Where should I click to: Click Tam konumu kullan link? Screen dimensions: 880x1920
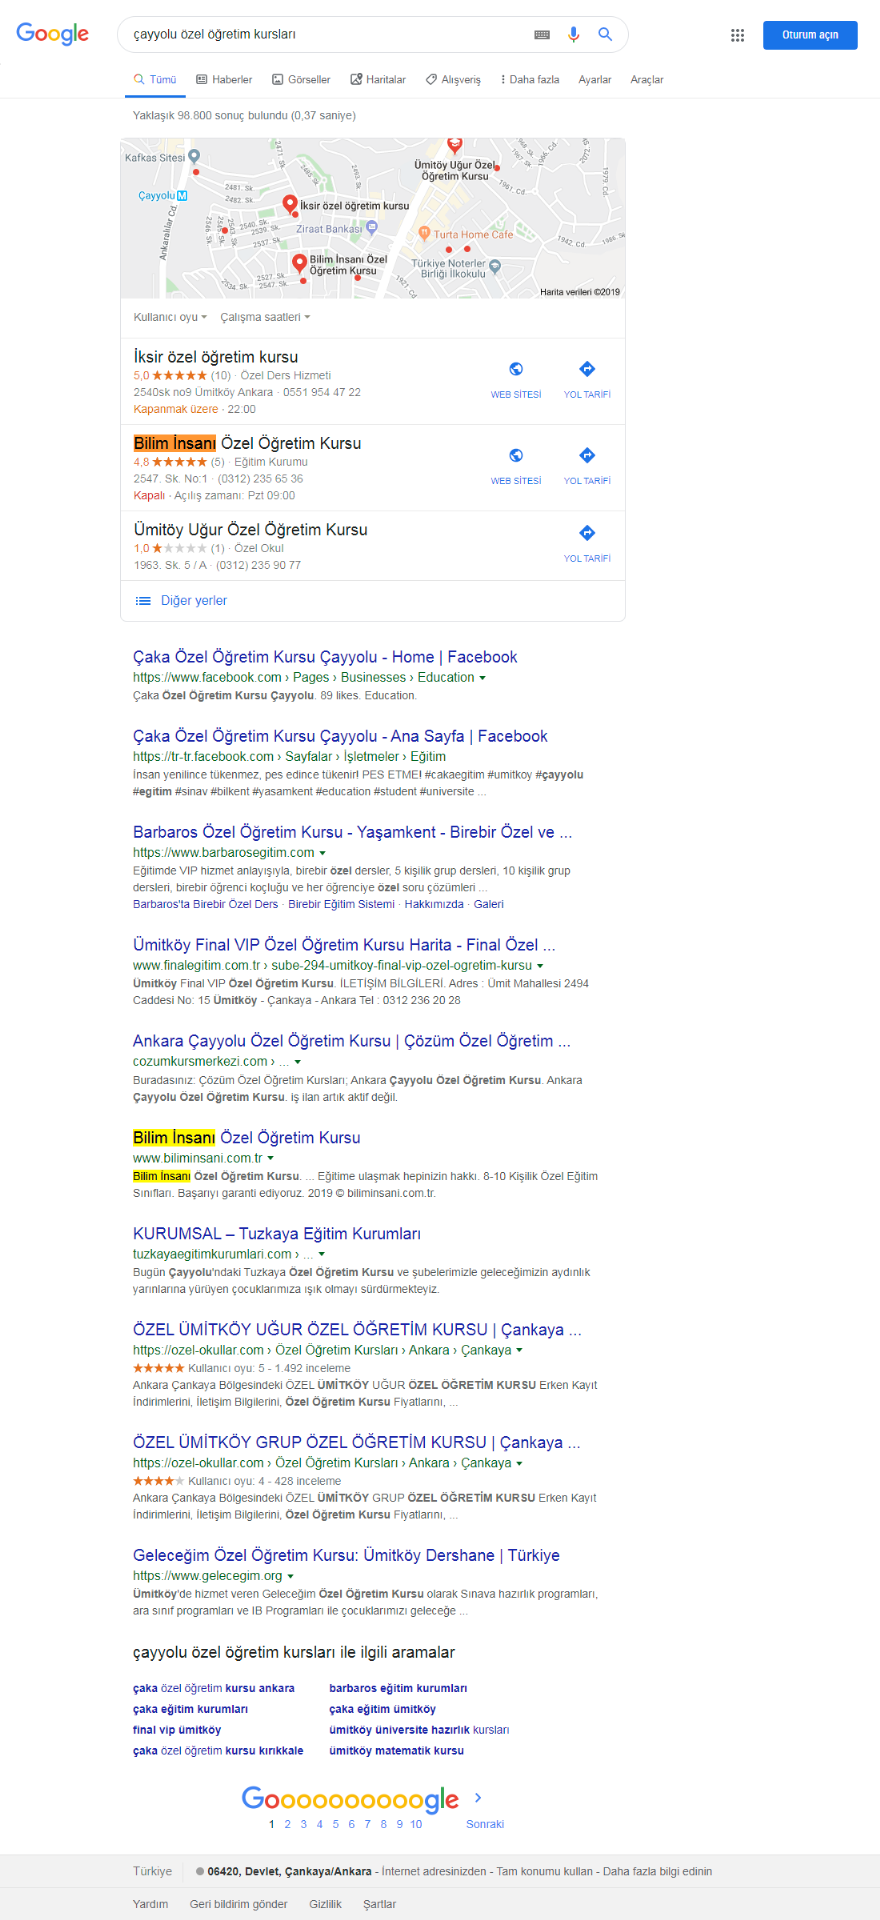[545, 1871]
